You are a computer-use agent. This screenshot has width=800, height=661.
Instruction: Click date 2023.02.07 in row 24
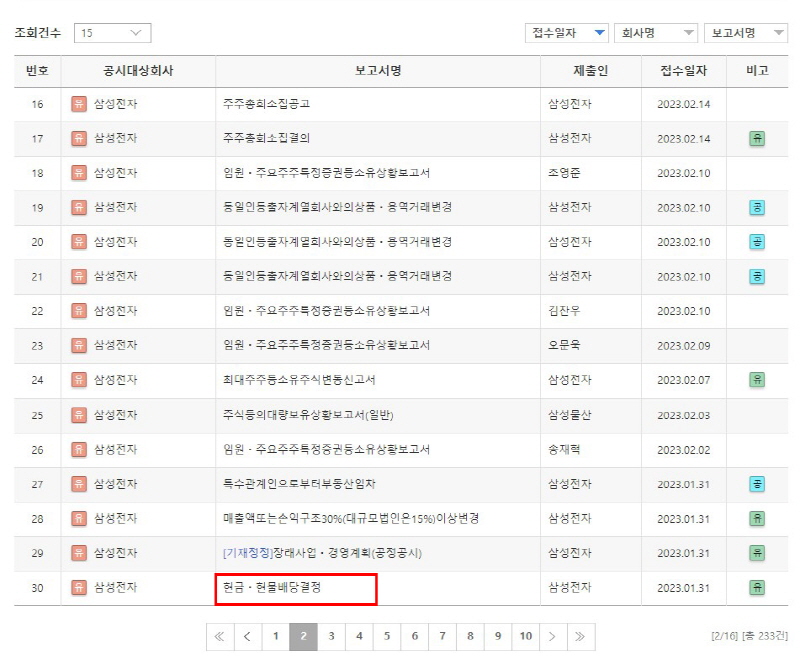coord(684,380)
